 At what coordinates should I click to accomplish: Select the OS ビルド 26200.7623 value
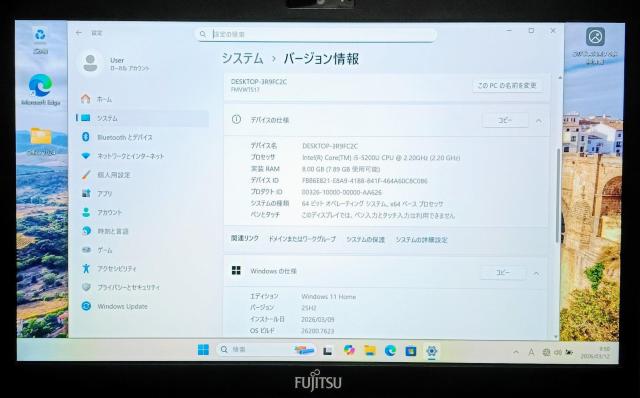tap(318, 331)
